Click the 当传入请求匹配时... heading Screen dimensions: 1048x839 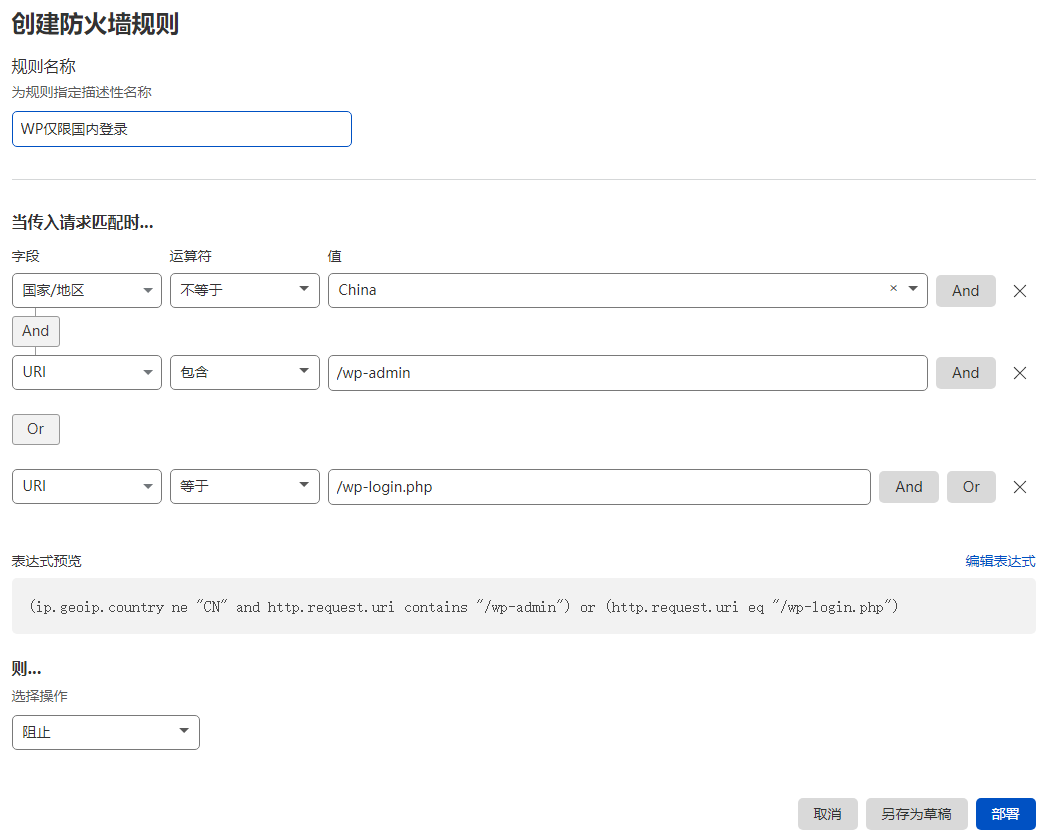[x=82, y=223]
